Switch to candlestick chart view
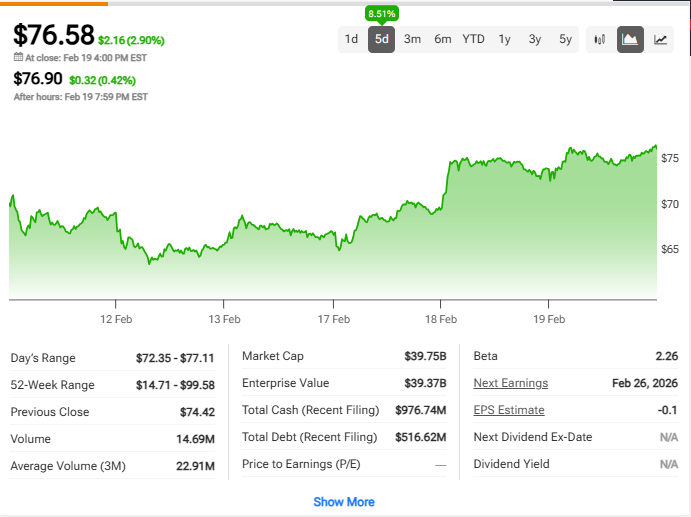691x517 pixels. pos(599,40)
